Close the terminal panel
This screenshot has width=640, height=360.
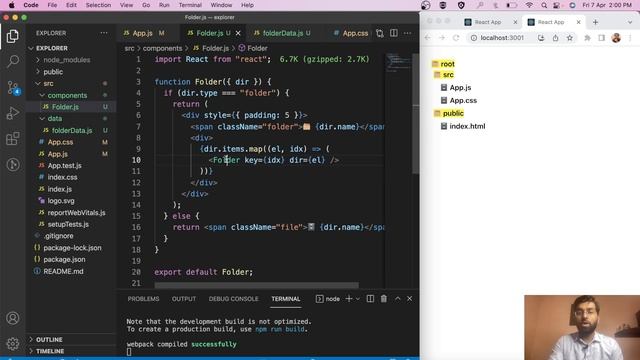409,299
